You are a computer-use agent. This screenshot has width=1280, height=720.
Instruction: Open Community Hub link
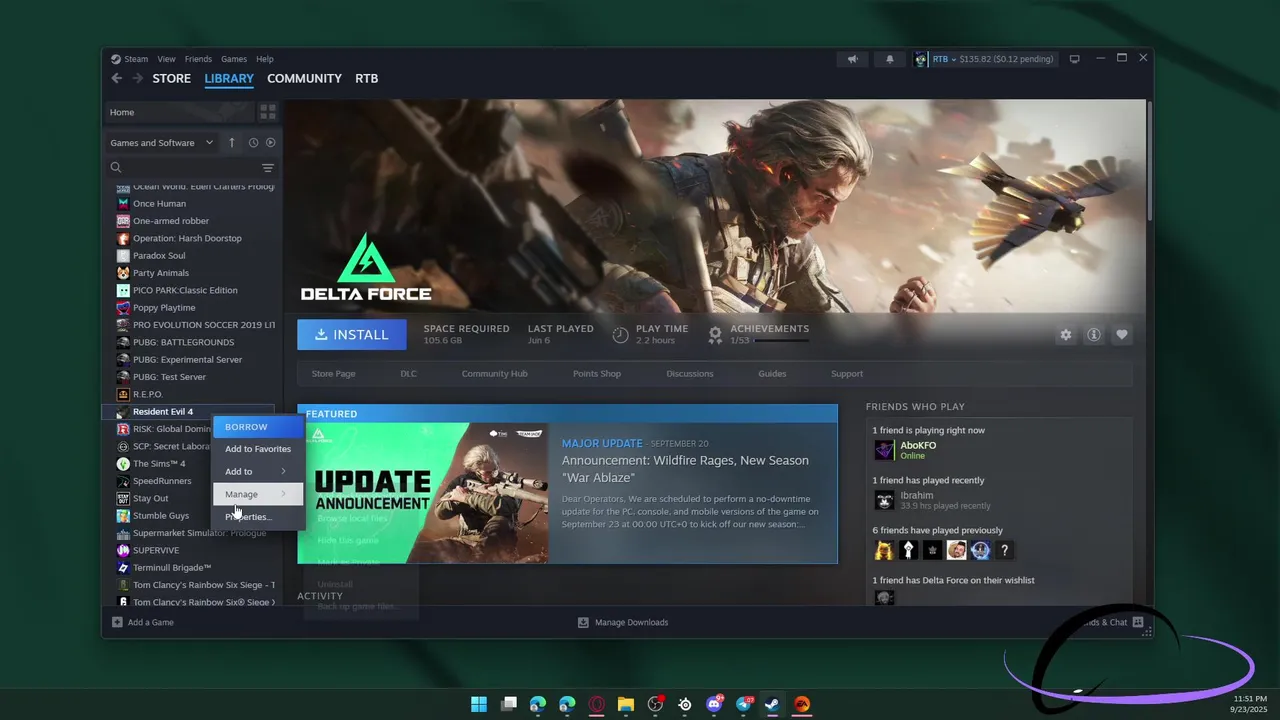coord(494,374)
